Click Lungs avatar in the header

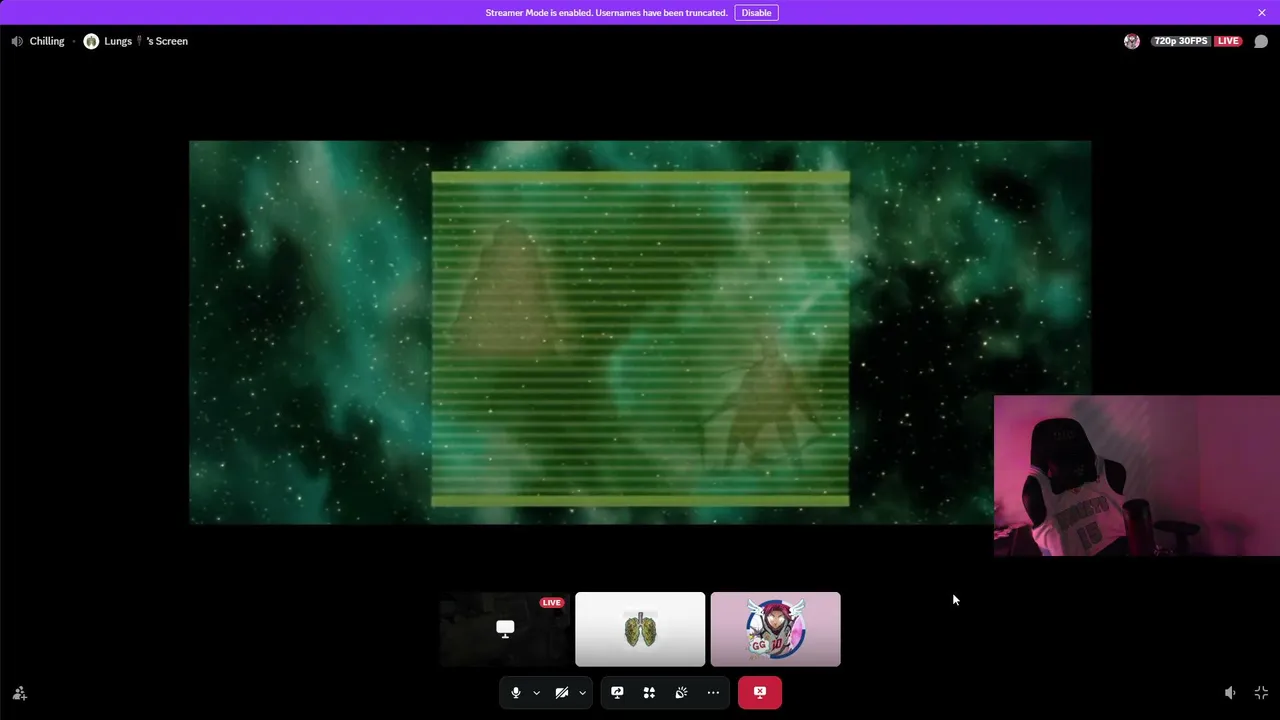click(x=91, y=42)
